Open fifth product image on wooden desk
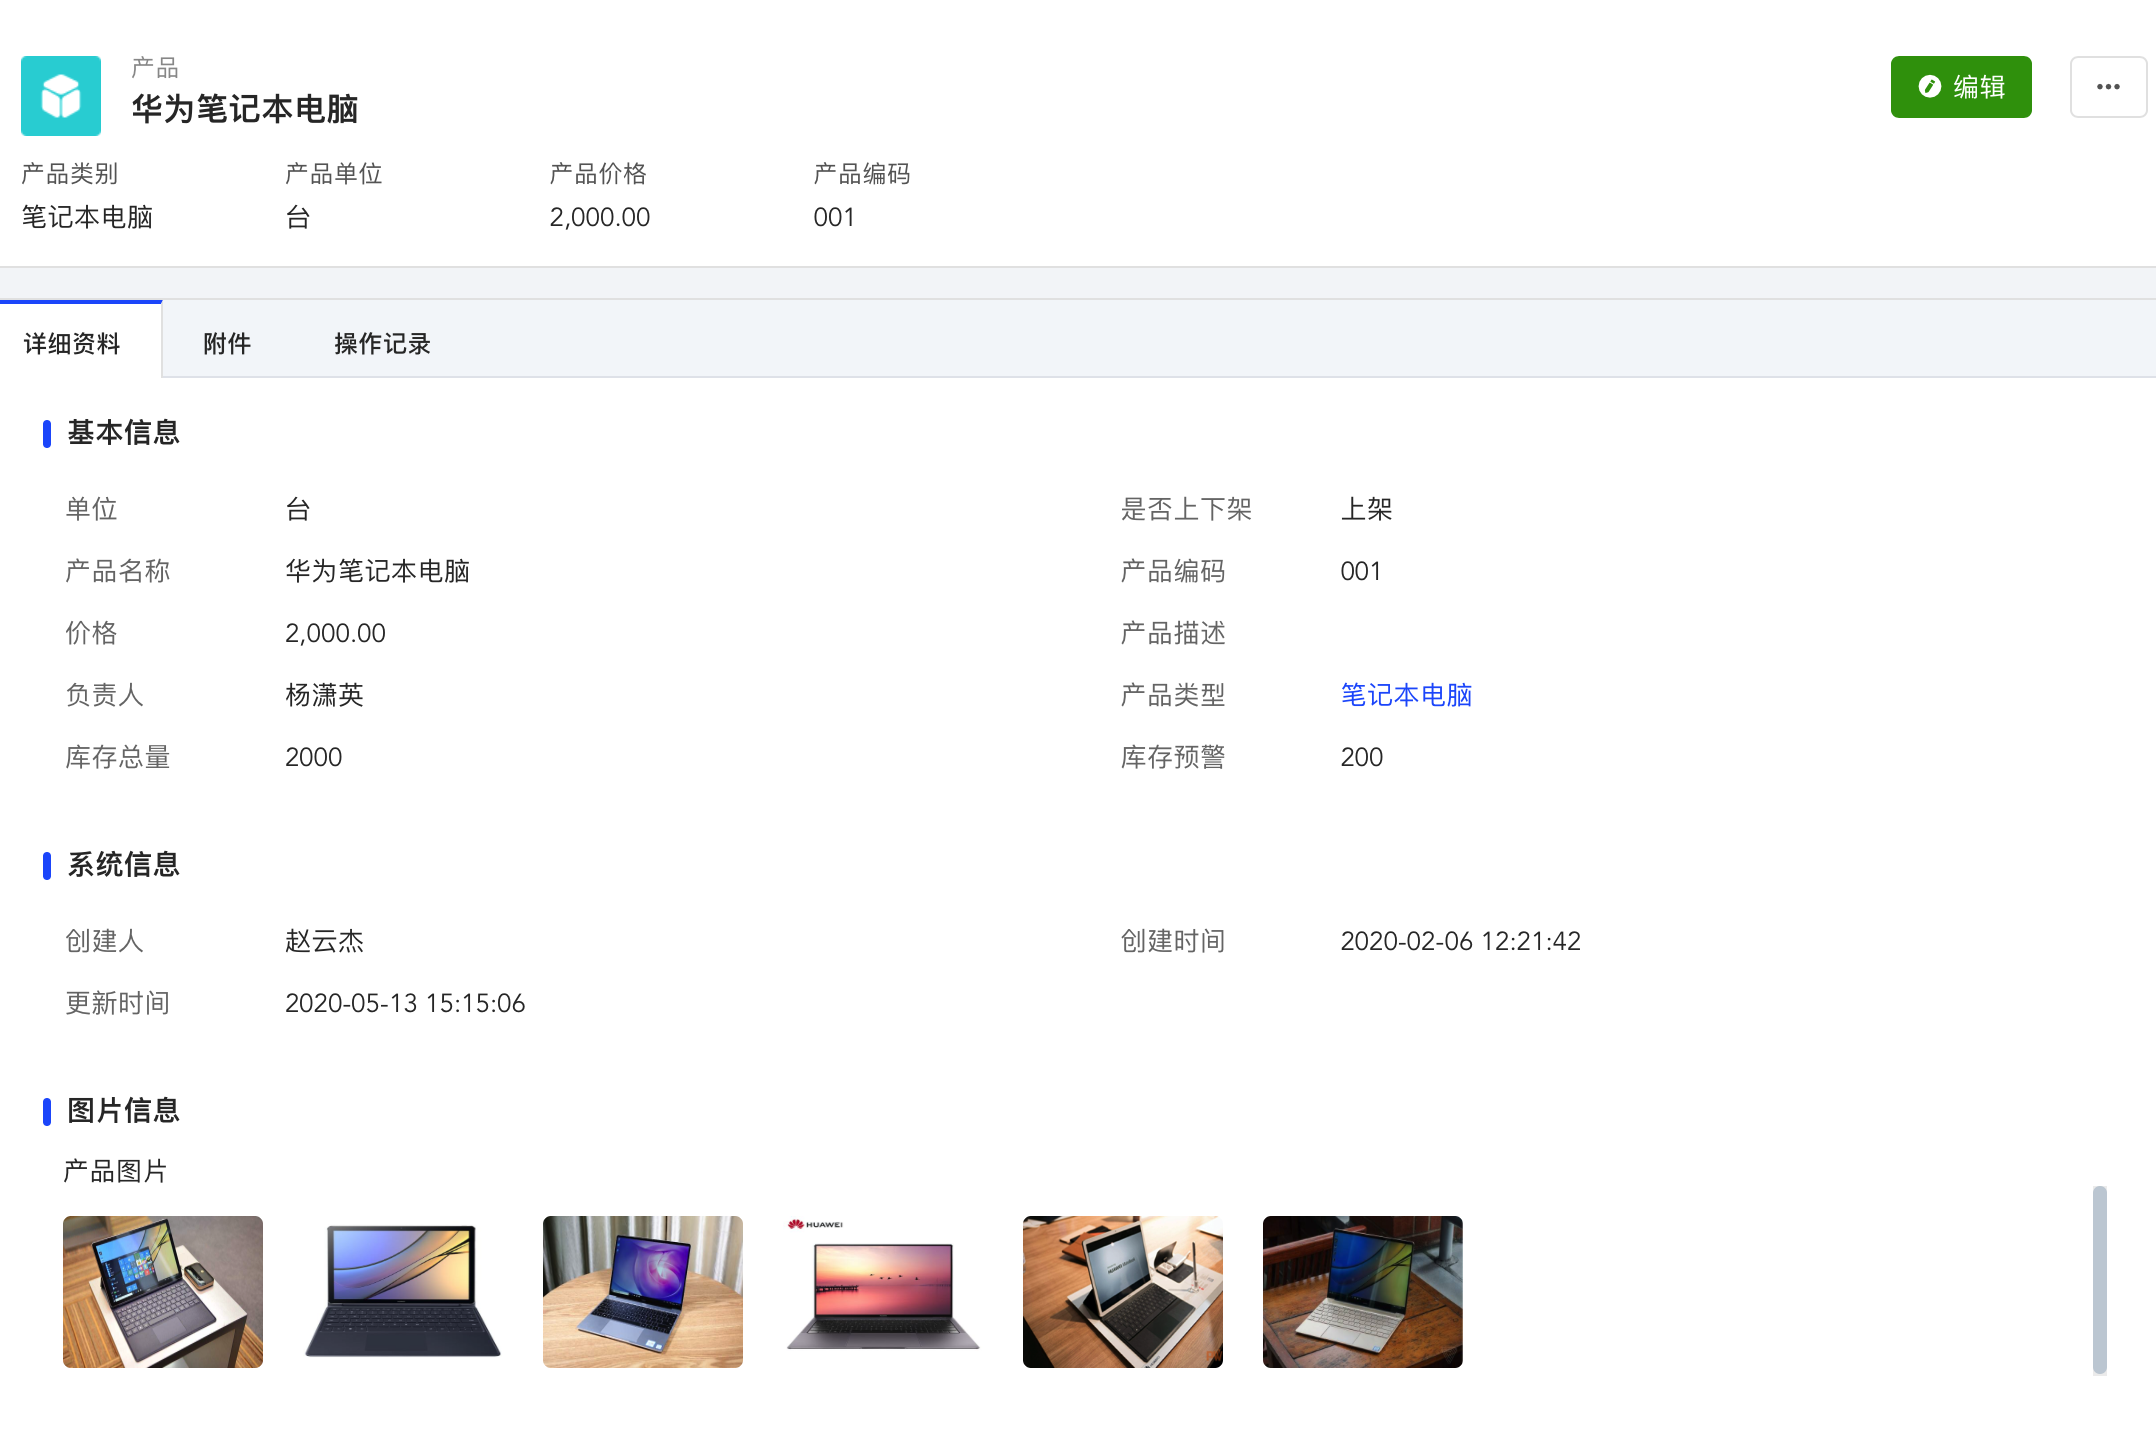The width and height of the screenshot is (2156, 1436). [x=1123, y=1291]
